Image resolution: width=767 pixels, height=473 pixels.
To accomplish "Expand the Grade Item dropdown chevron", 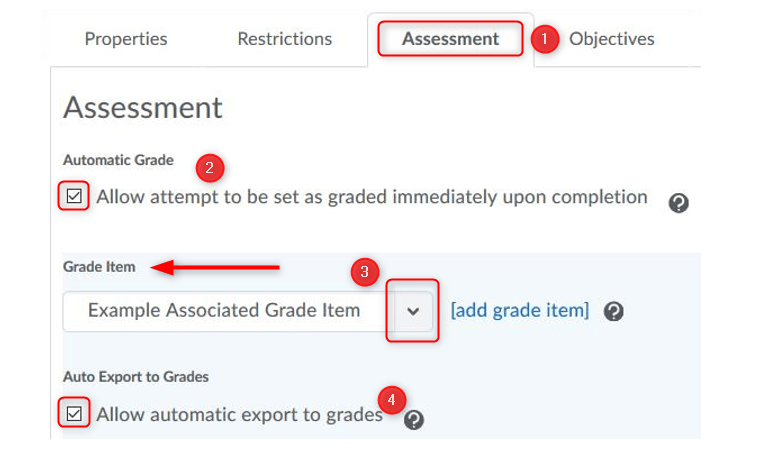I will click(413, 311).
